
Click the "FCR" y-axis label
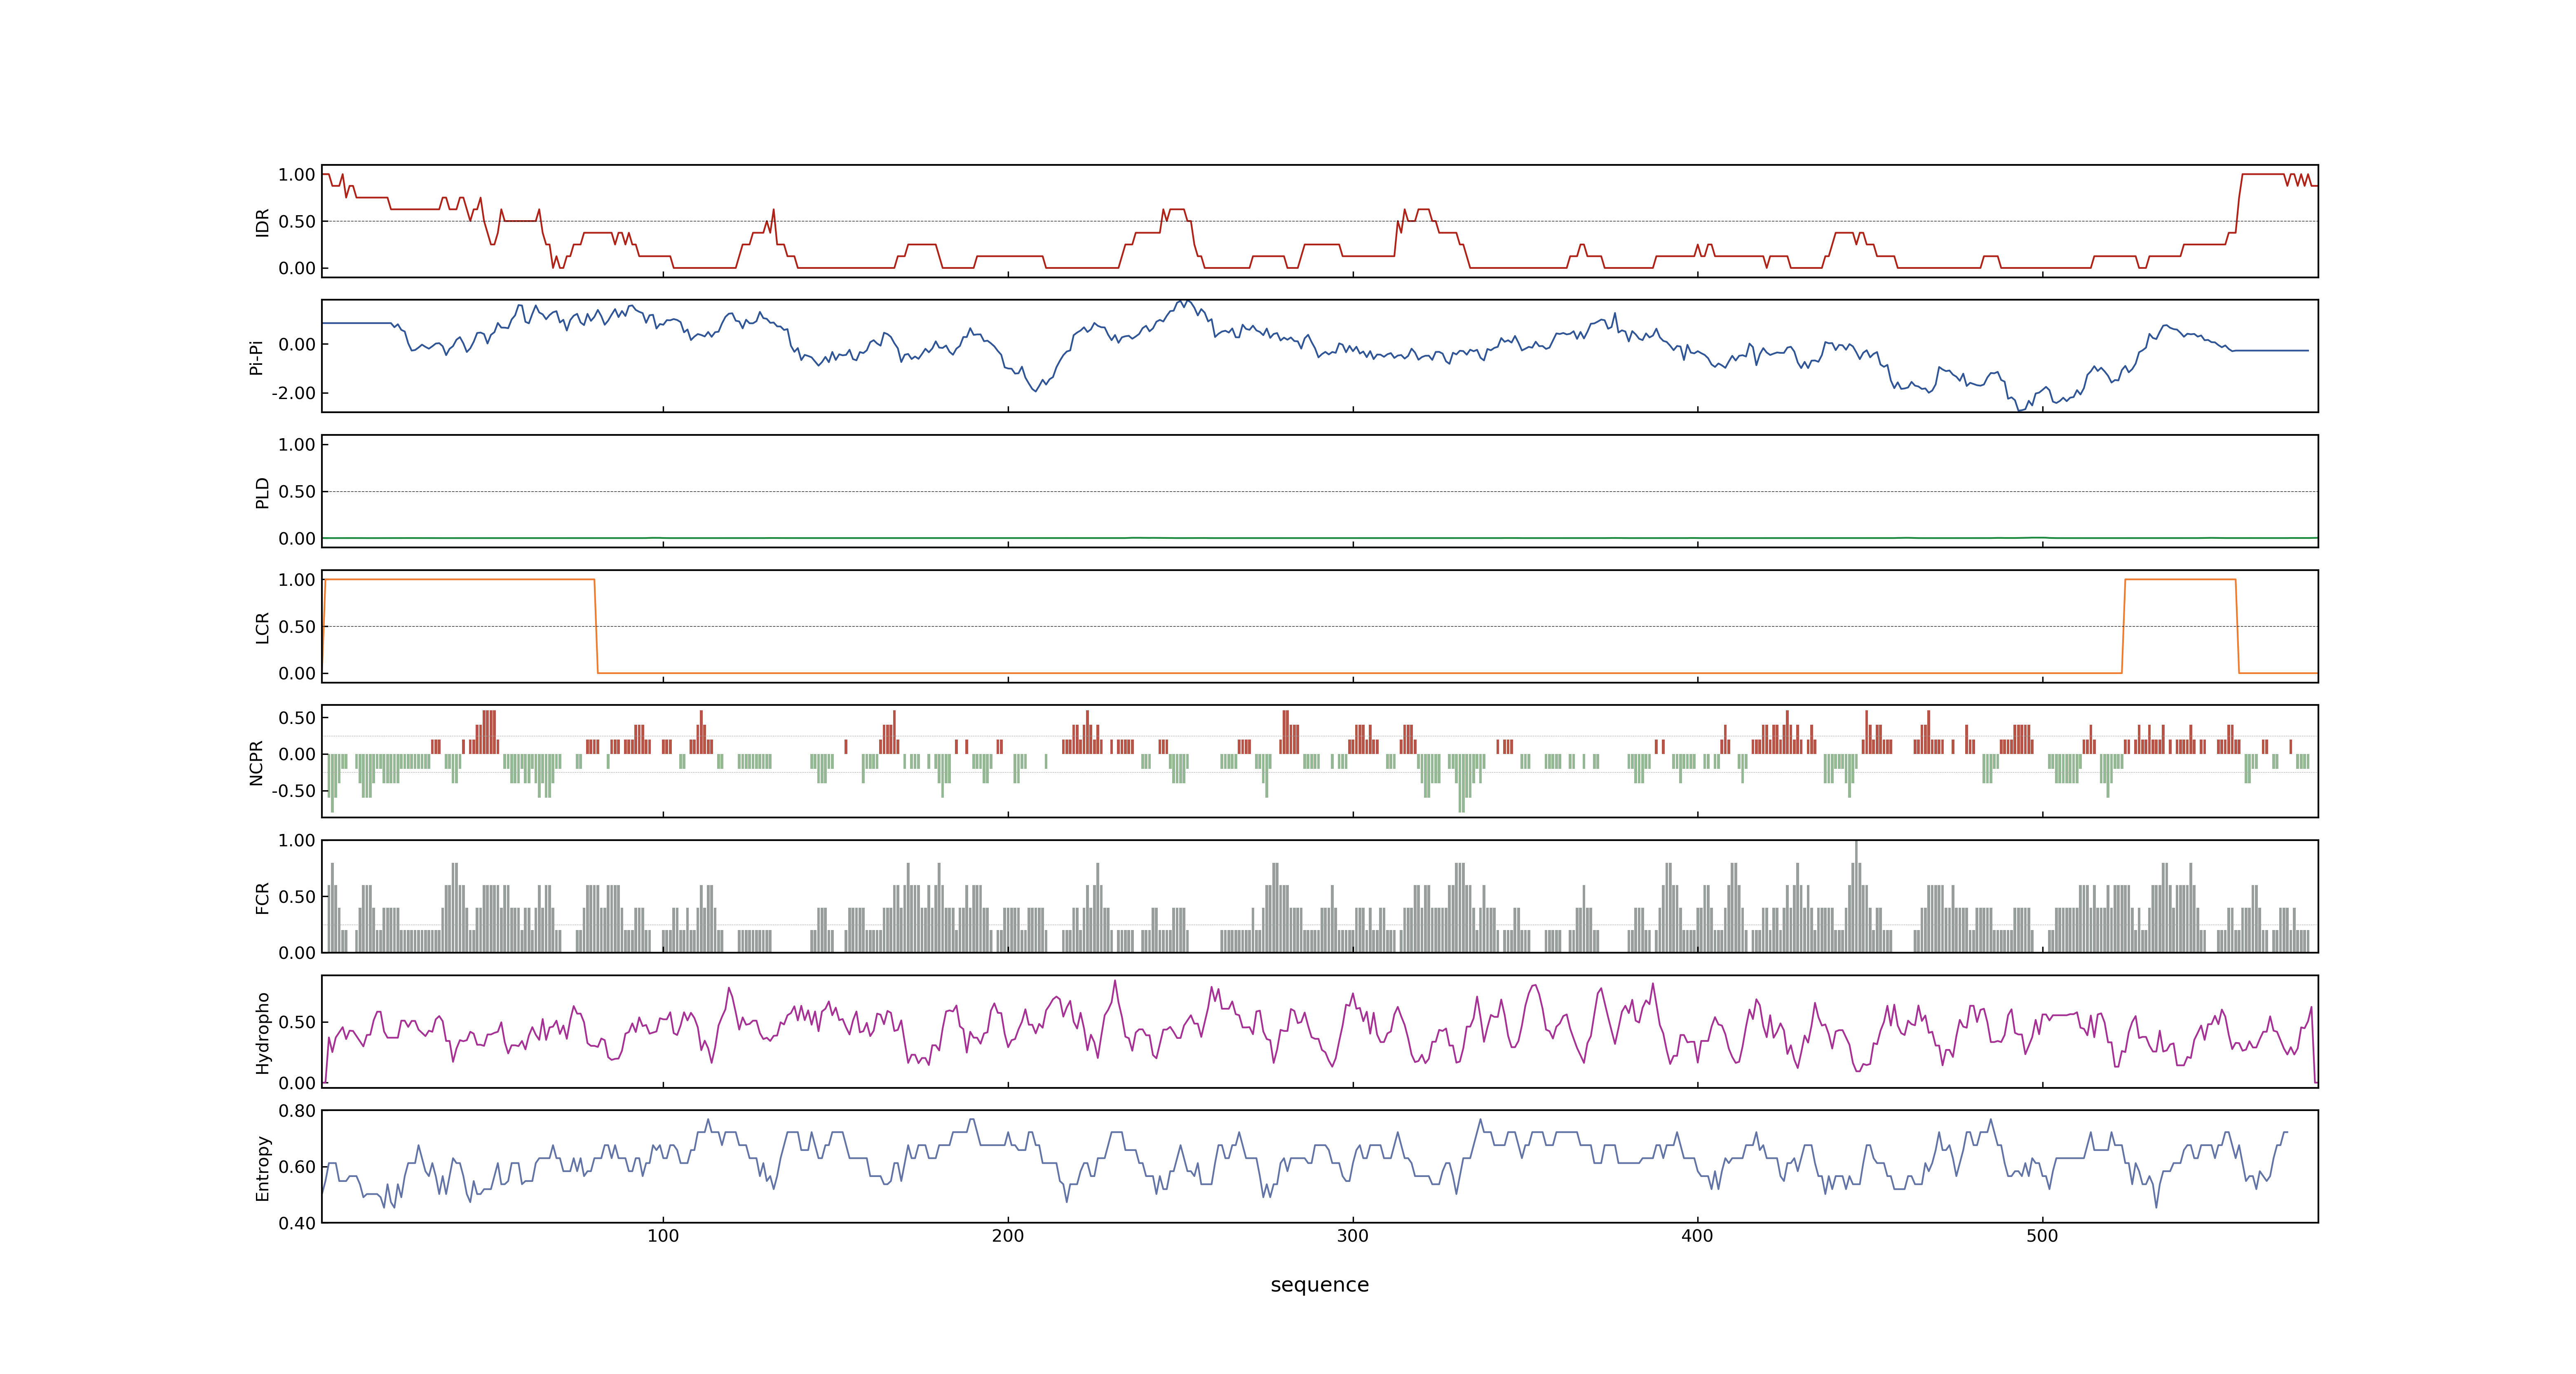pyautogui.click(x=262, y=897)
